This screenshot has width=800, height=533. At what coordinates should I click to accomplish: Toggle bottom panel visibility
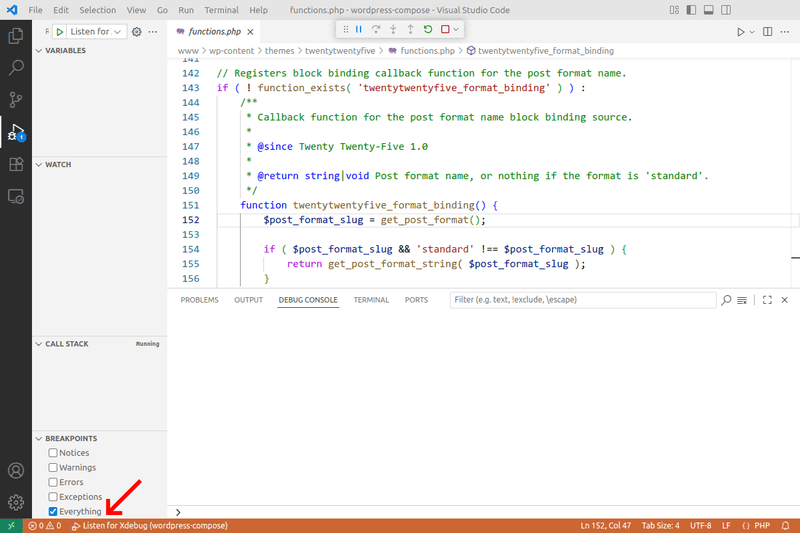709,10
